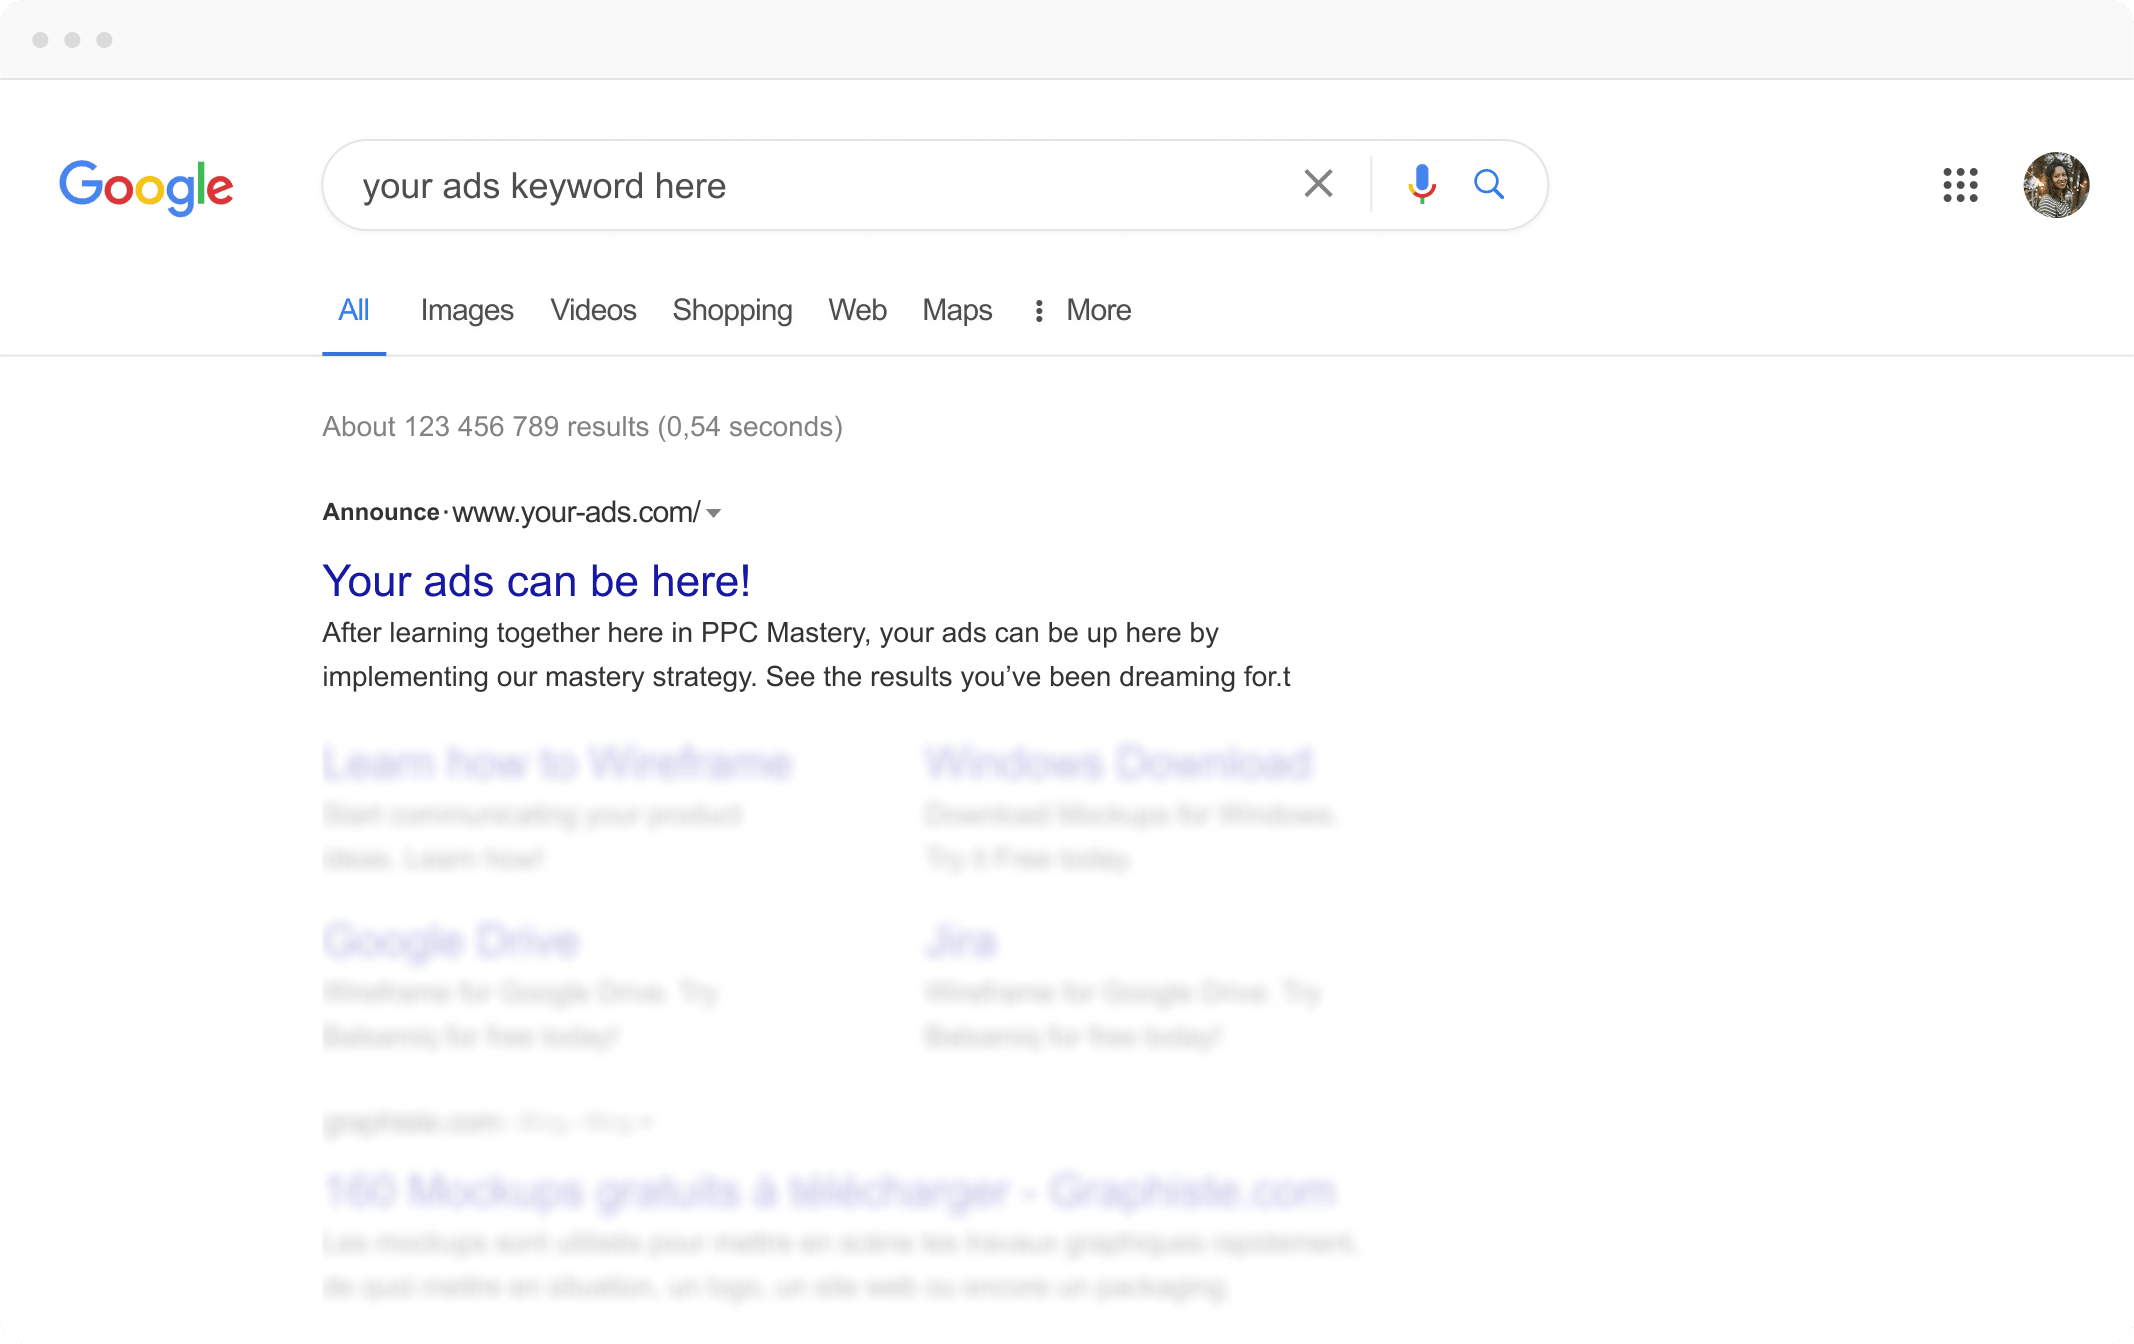Expand ad URL dropdown arrow
The height and width of the screenshot is (1344, 2134).
point(714,513)
